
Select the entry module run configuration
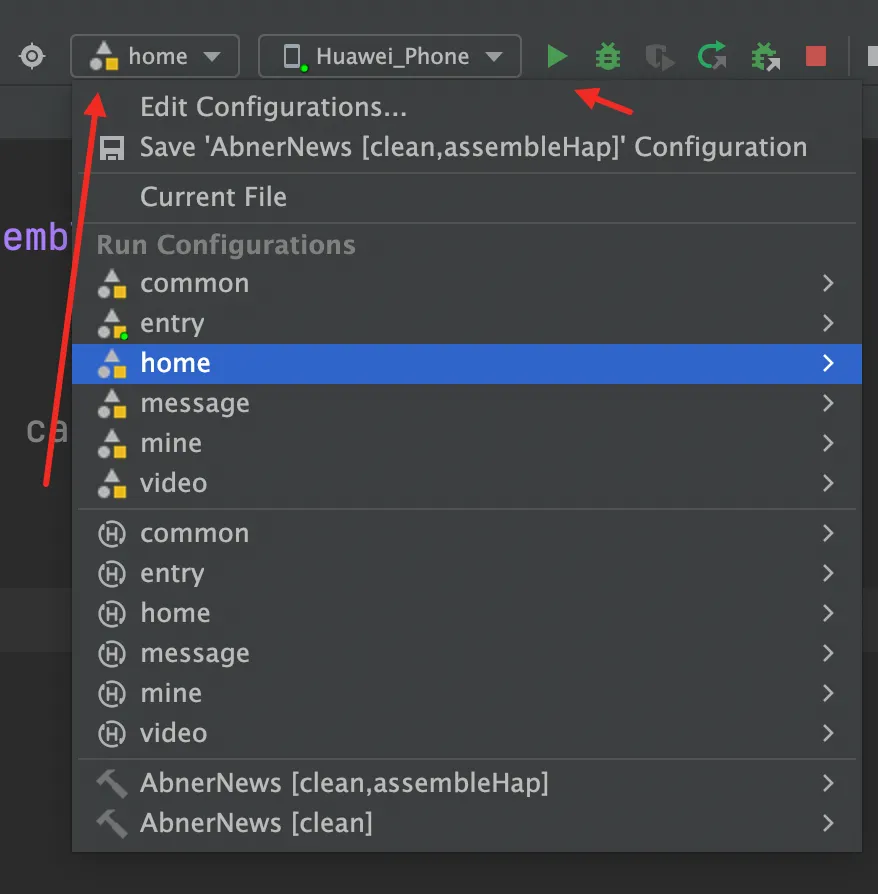[172, 324]
